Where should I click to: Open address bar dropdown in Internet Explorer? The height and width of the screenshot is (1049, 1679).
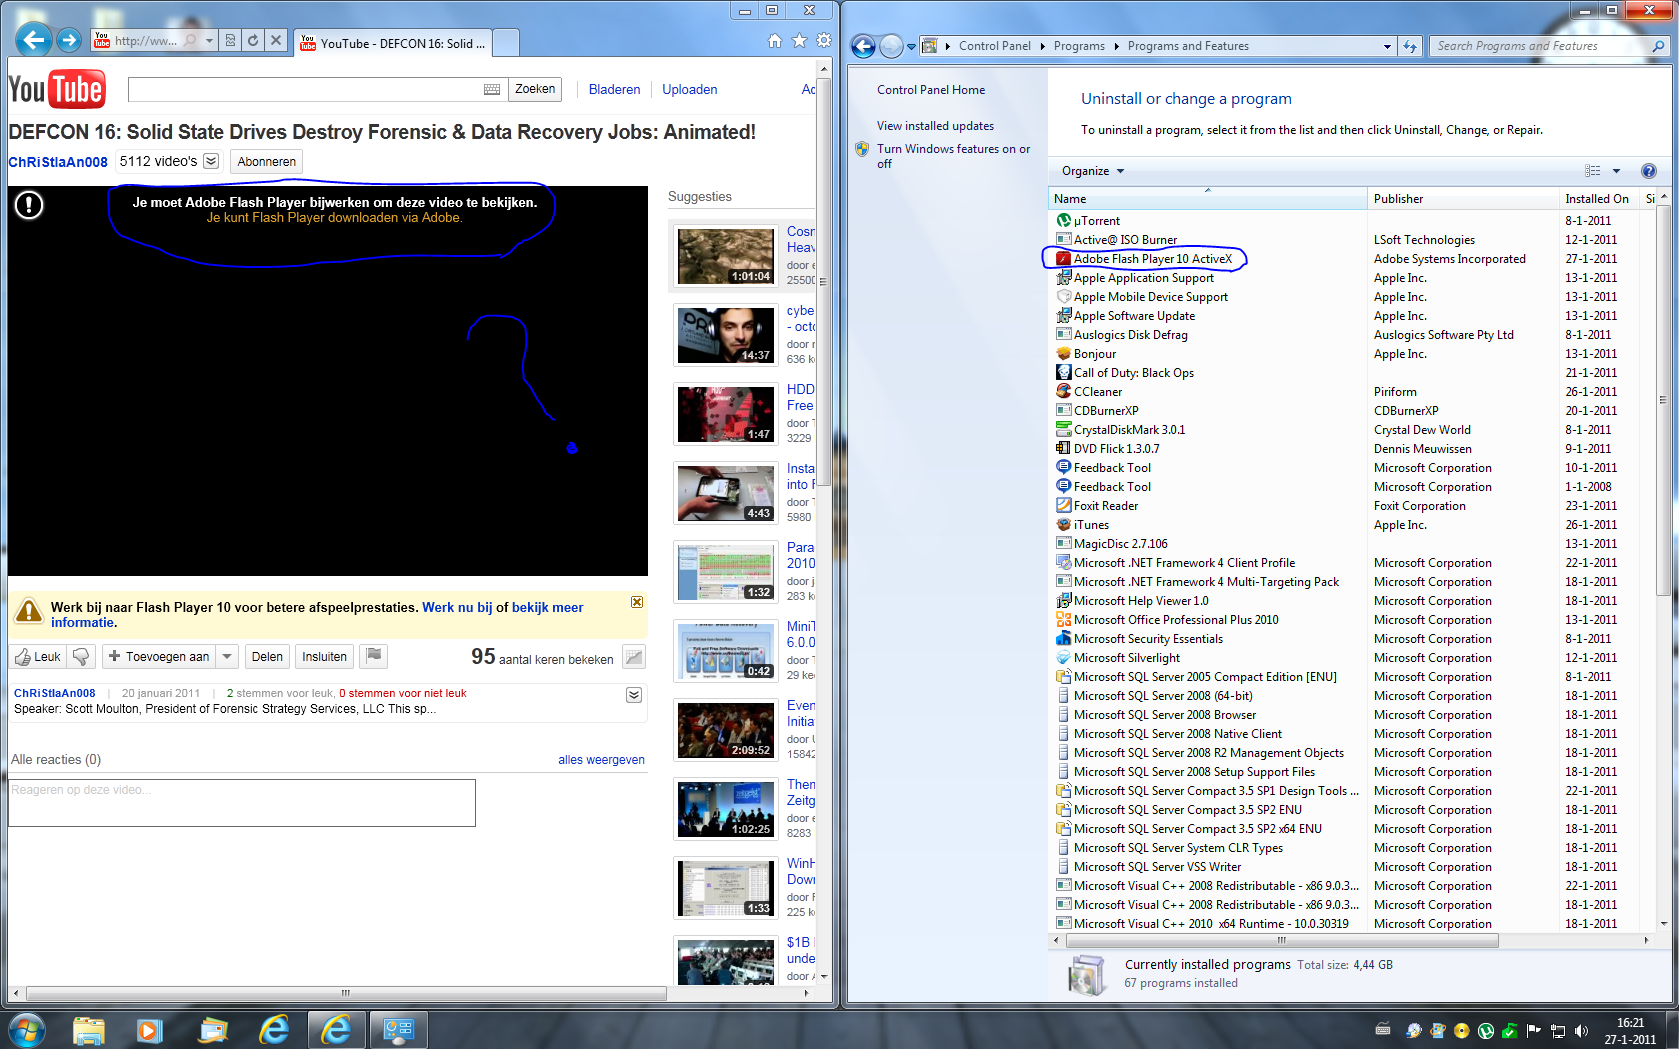coord(209,41)
